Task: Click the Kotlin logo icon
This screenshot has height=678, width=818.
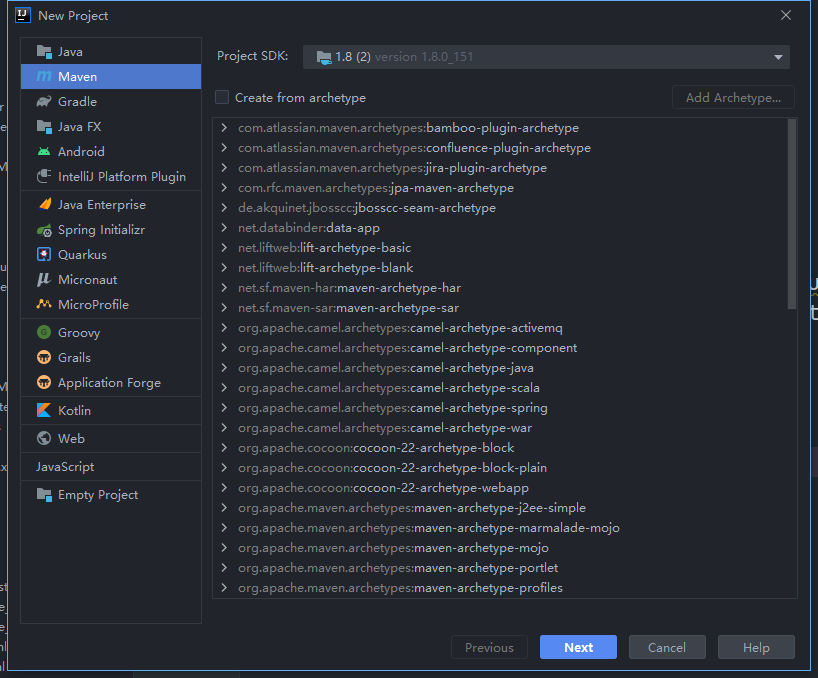Action: [x=44, y=410]
